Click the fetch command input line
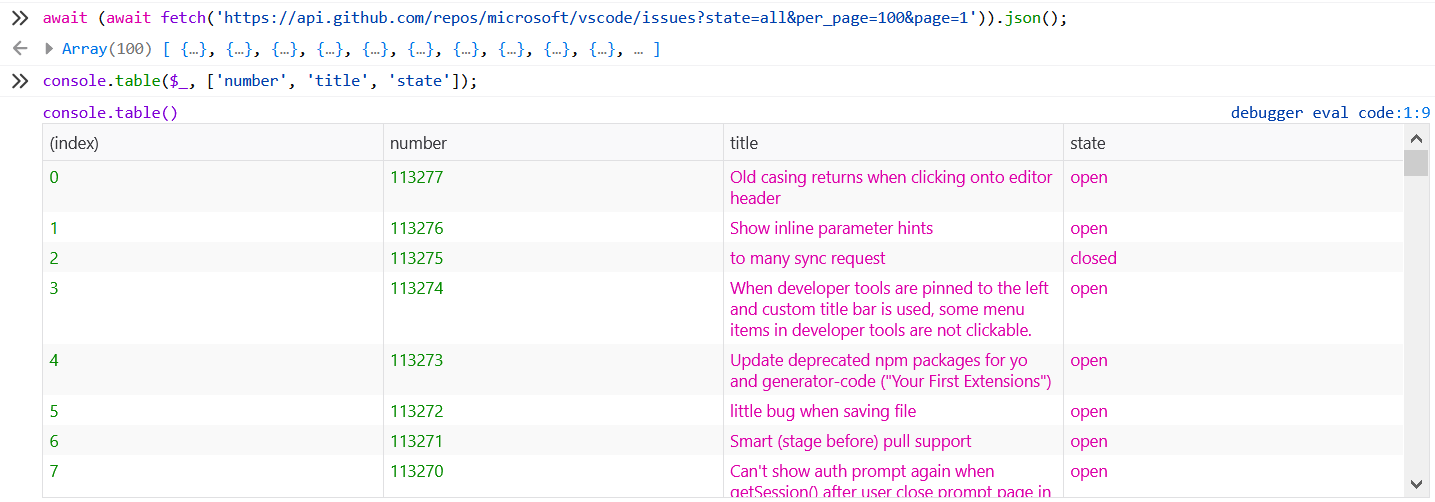The image size is (1435, 502). point(555,19)
